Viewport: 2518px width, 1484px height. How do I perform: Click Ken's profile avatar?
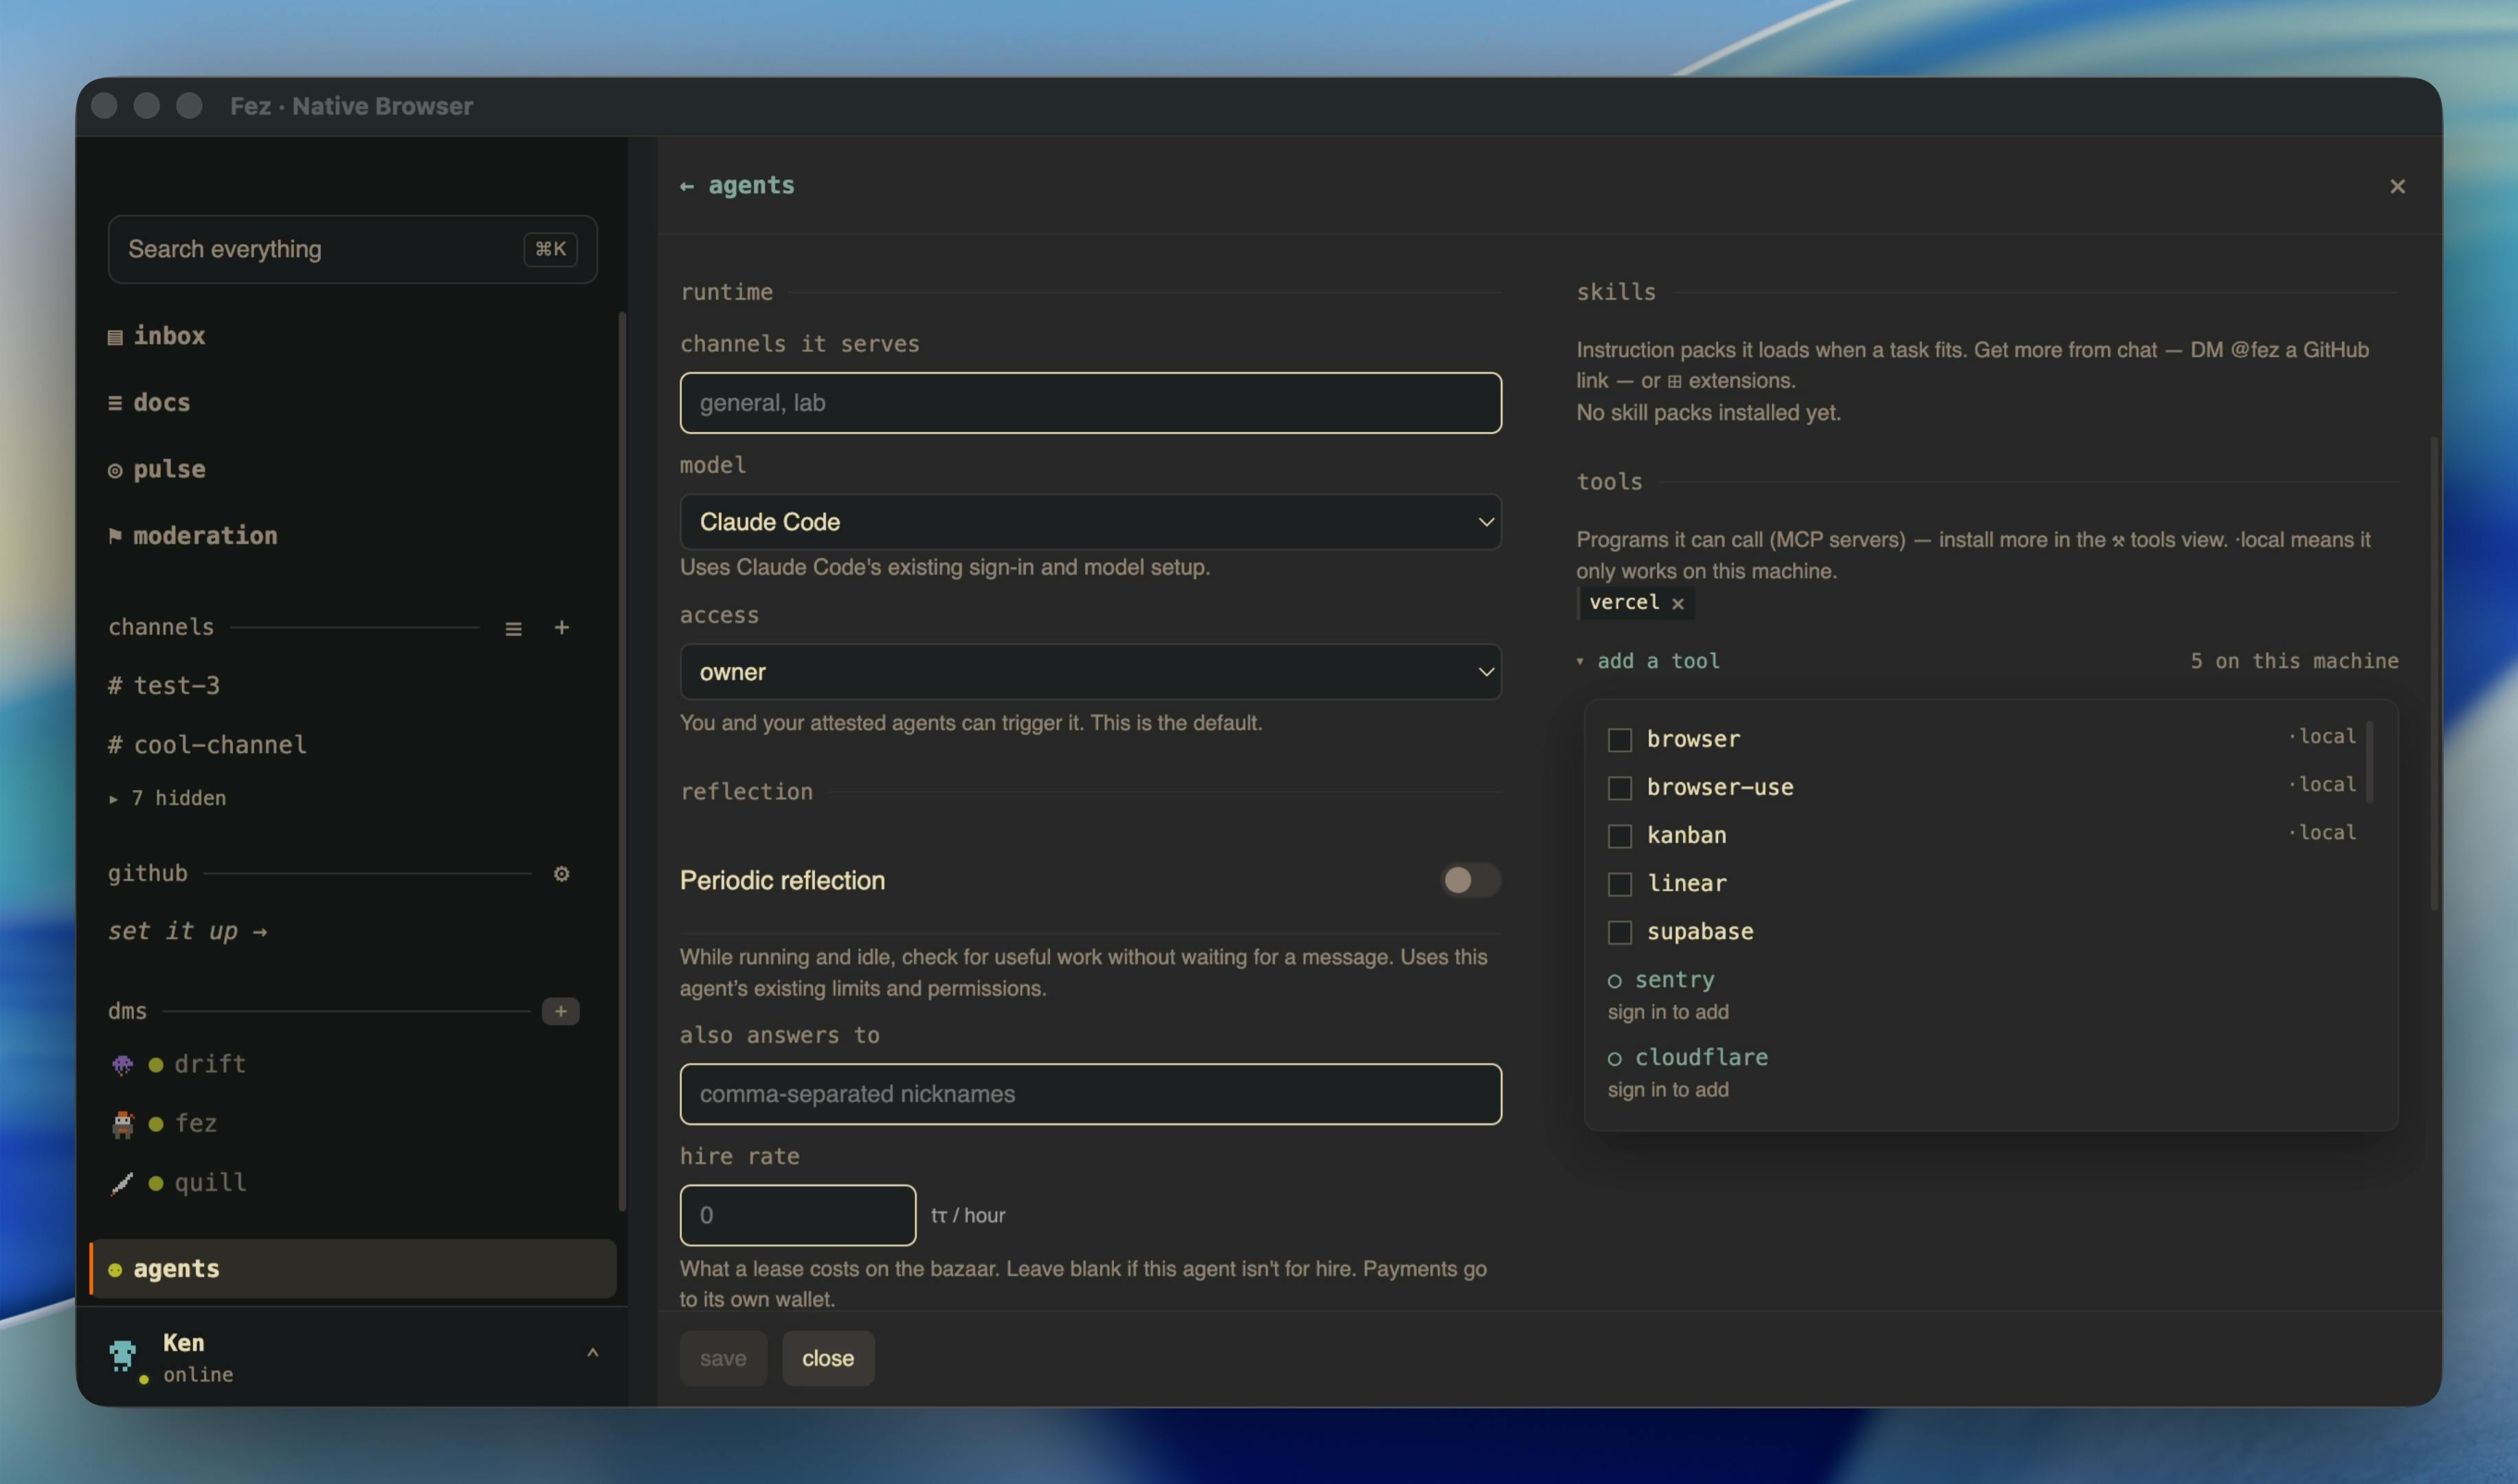(123, 1355)
